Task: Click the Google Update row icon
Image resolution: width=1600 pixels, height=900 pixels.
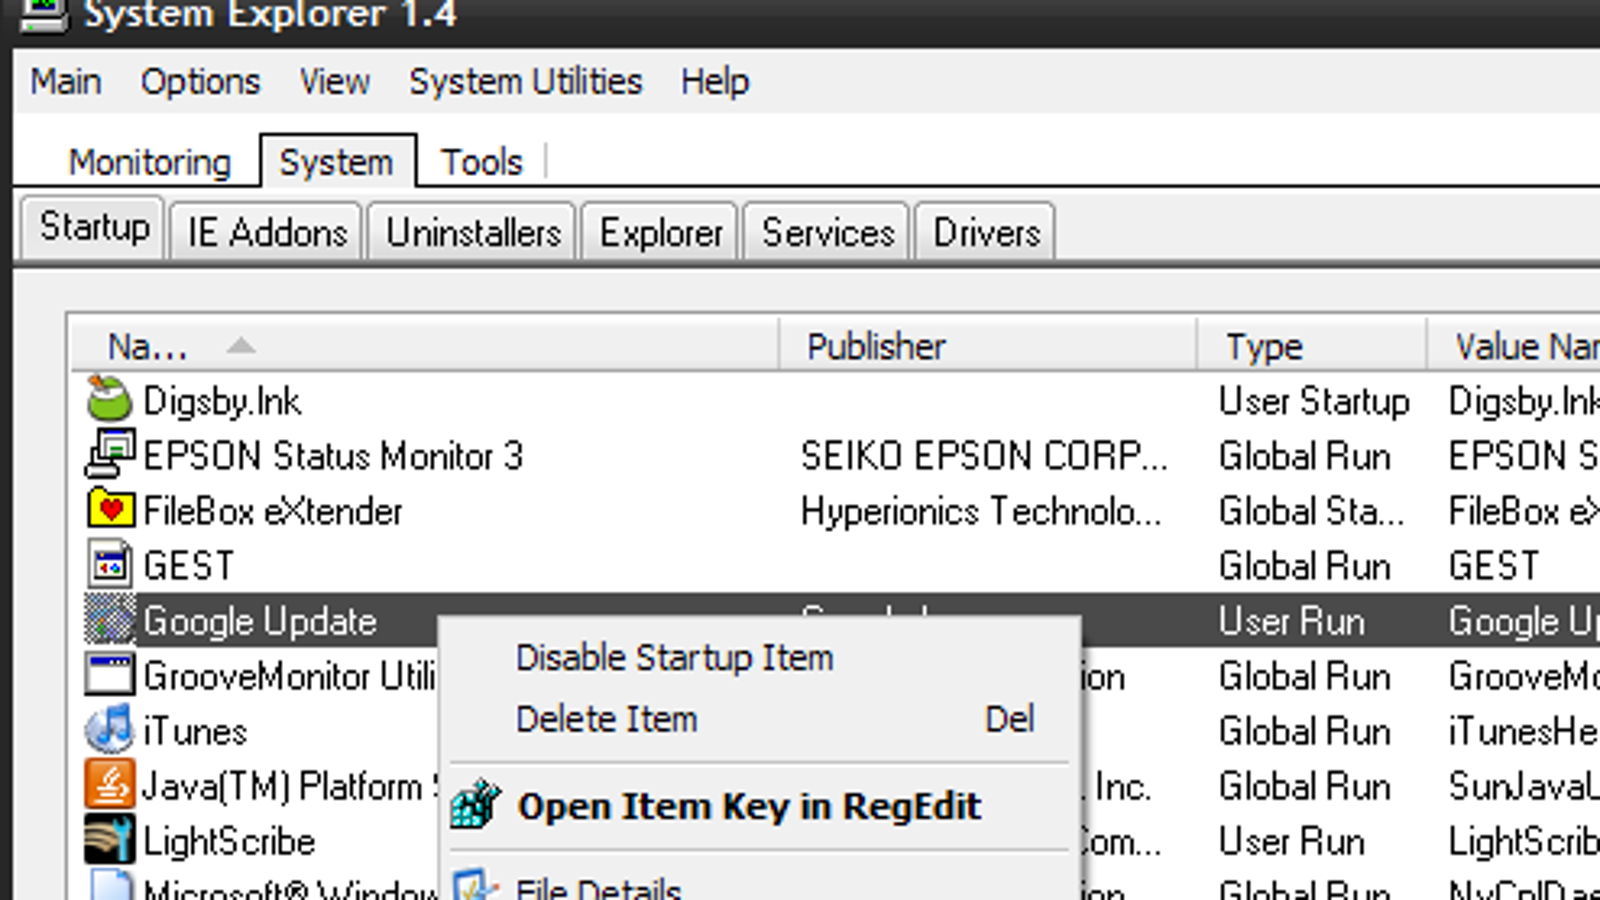Action: point(109,619)
